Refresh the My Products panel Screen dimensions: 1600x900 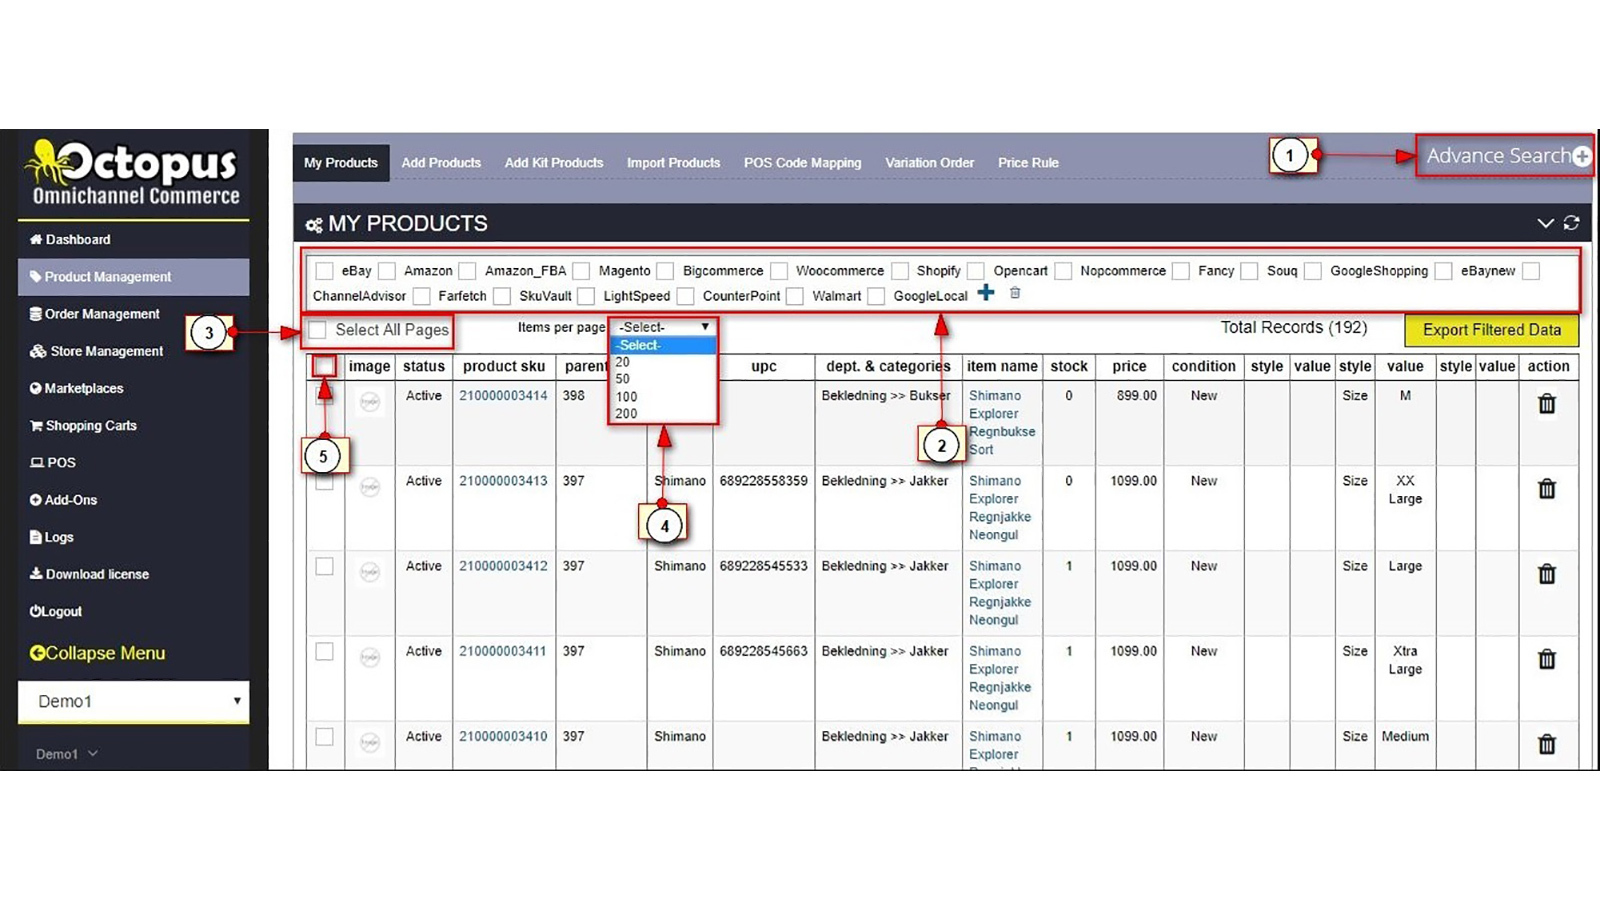[1572, 223]
